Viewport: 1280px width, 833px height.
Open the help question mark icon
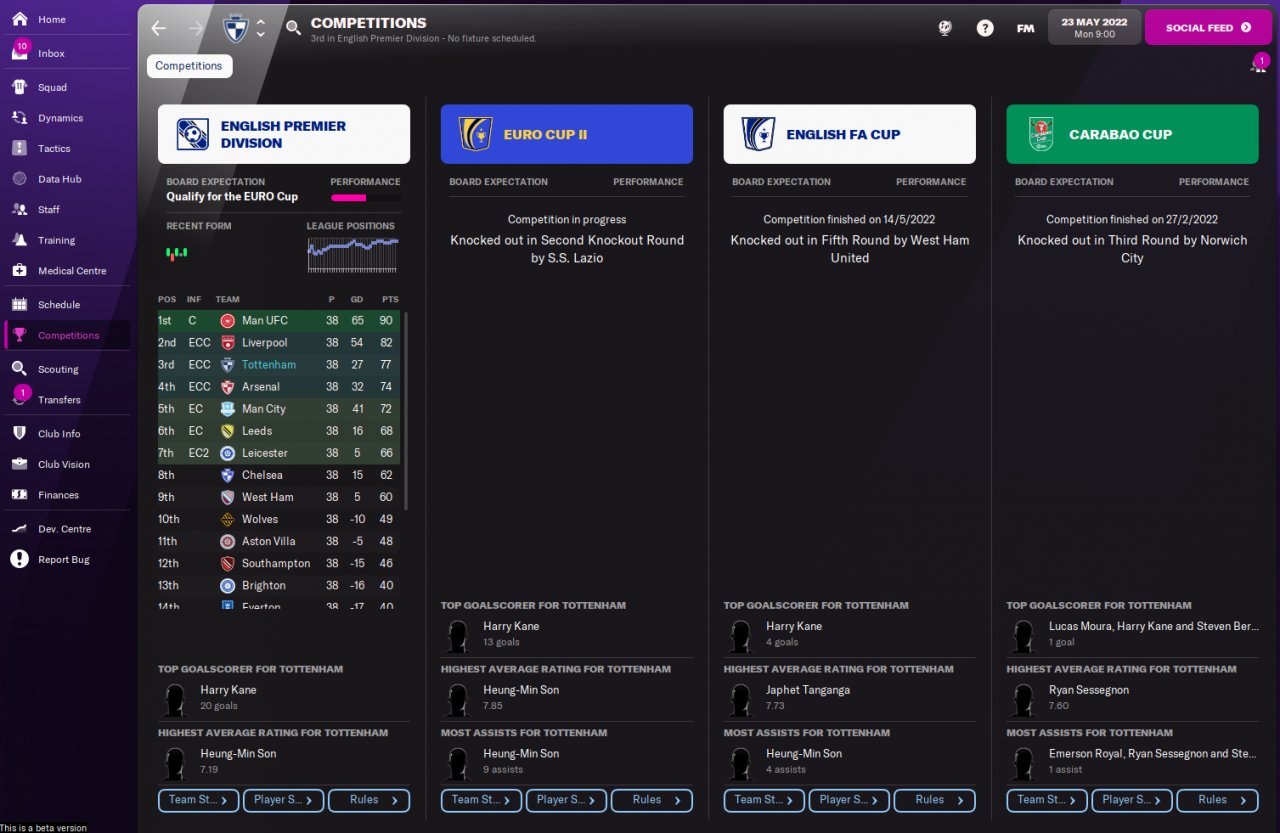(985, 28)
